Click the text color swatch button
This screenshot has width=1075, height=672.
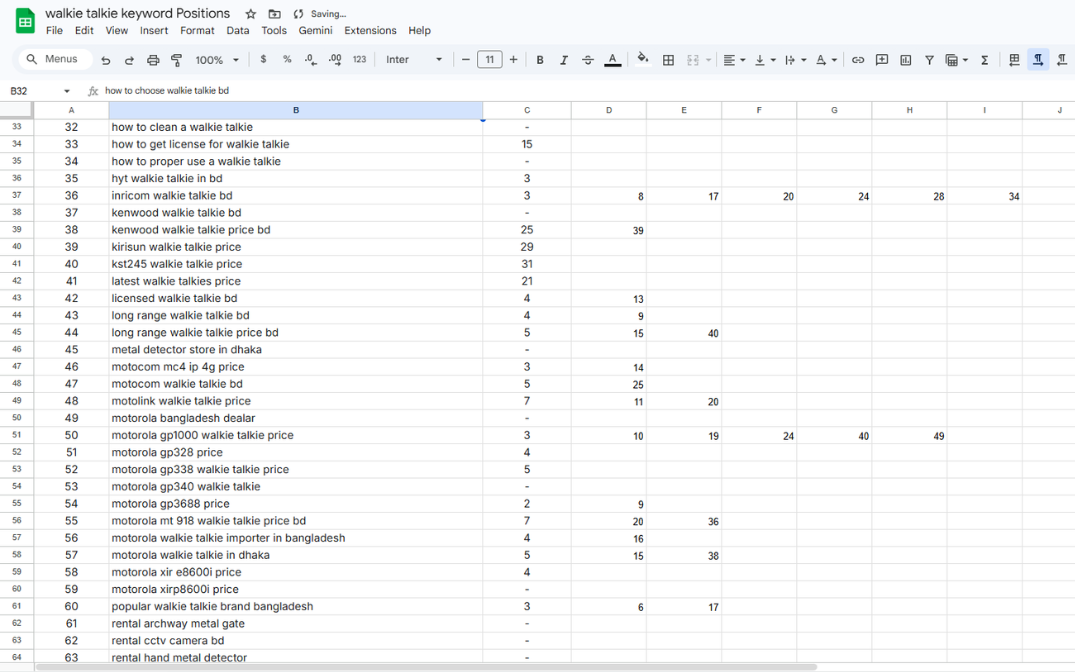point(613,60)
